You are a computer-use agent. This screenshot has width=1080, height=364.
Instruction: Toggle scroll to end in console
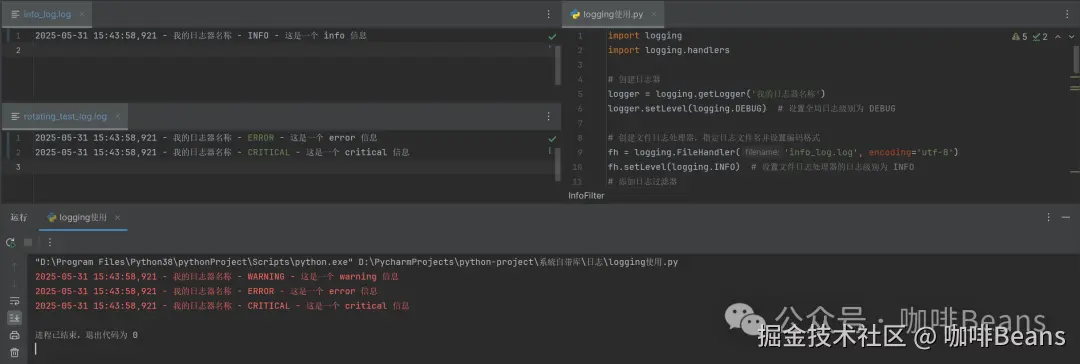(14, 318)
